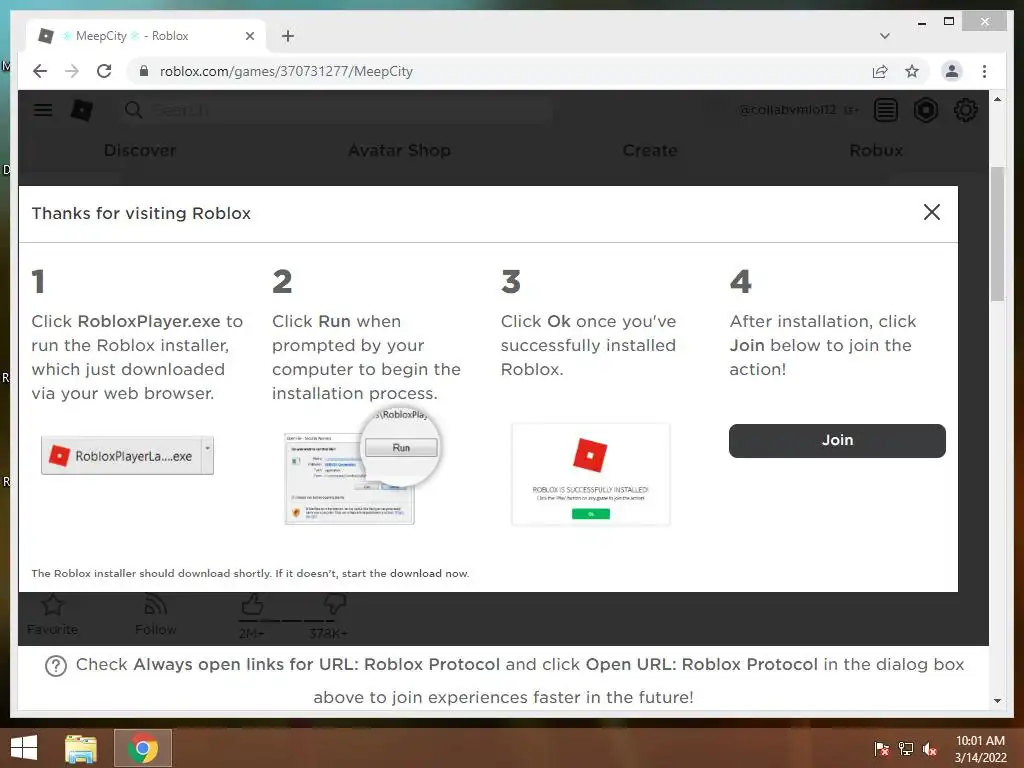Click the scrollbar down arrow
The height and width of the screenshot is (768, 1024).
pyautogui.click(x=997, y=700)
